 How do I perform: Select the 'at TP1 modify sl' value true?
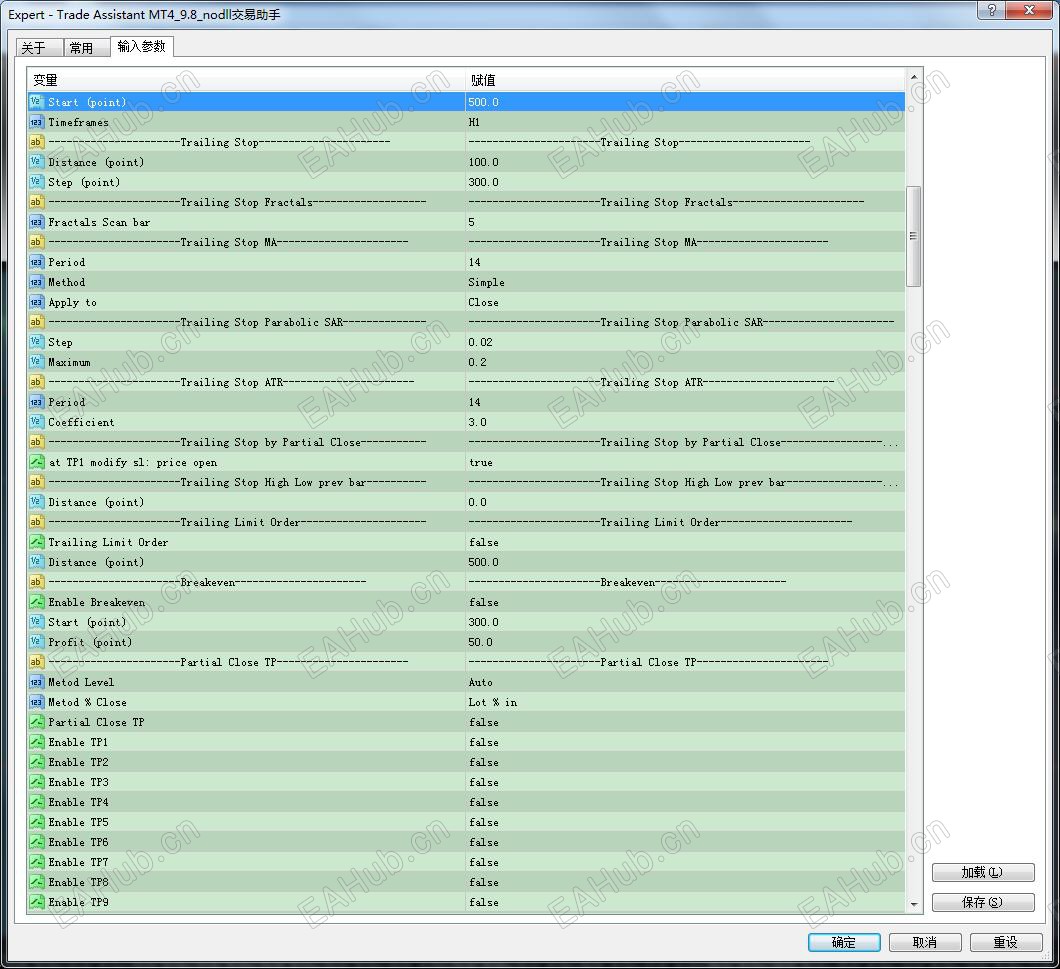(481, 463)
